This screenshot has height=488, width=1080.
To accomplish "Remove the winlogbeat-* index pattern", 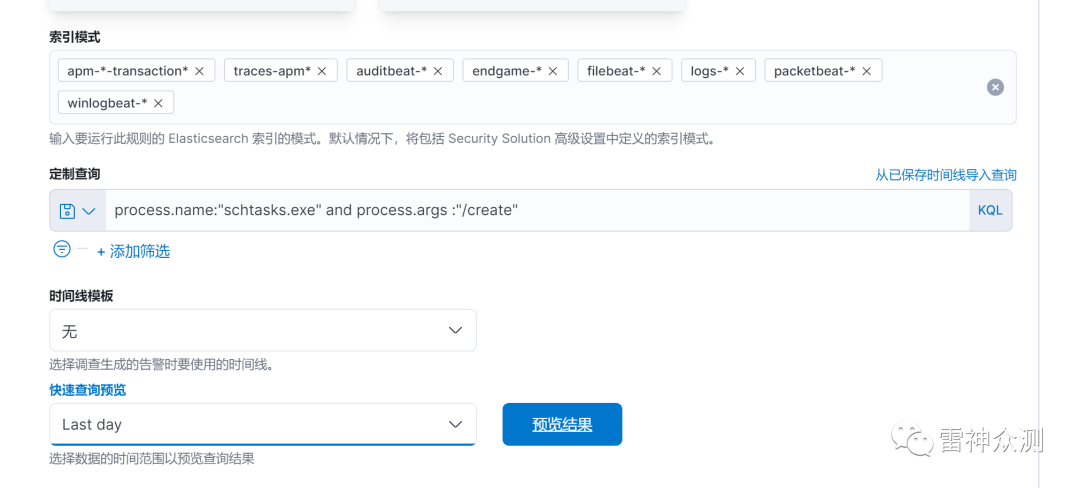I will point(158,103).
